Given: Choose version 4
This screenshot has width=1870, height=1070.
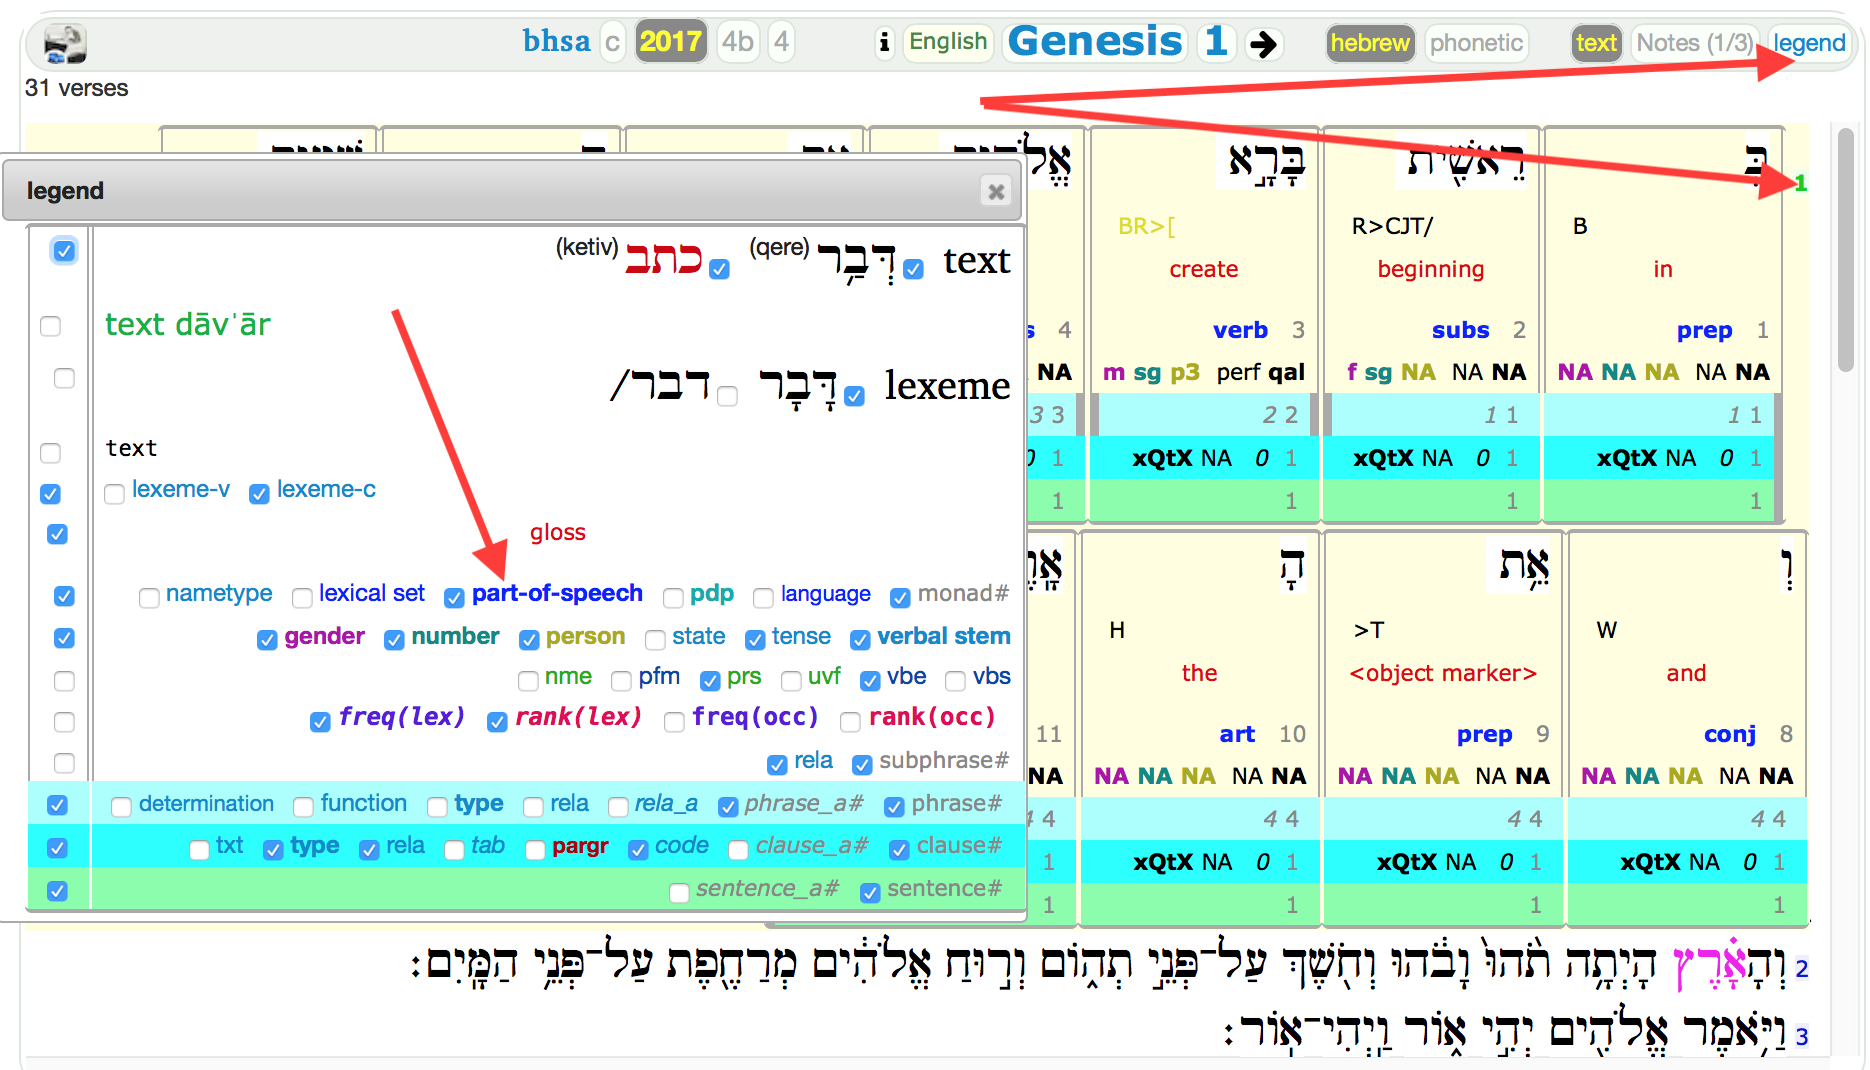Looking at the screenshot, I should coord(782,42).
